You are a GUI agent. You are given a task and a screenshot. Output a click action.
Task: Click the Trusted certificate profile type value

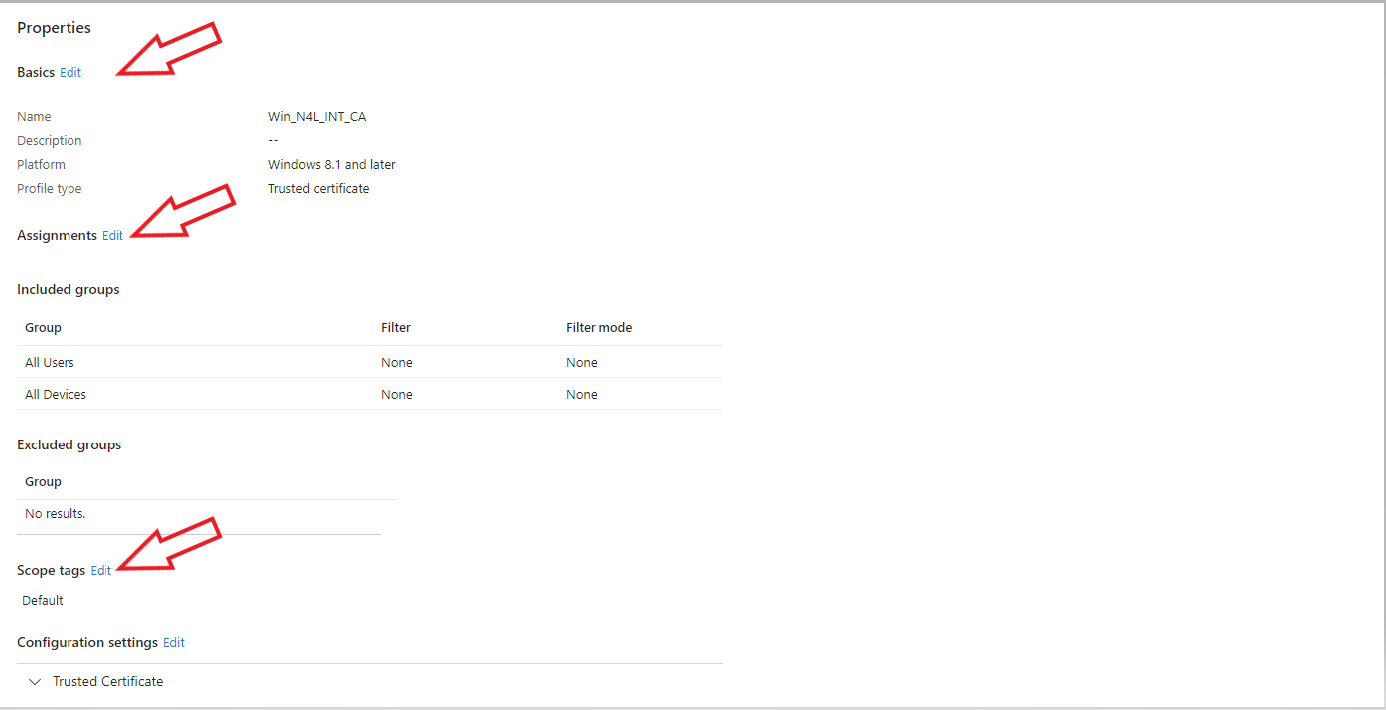coord(318,188)
